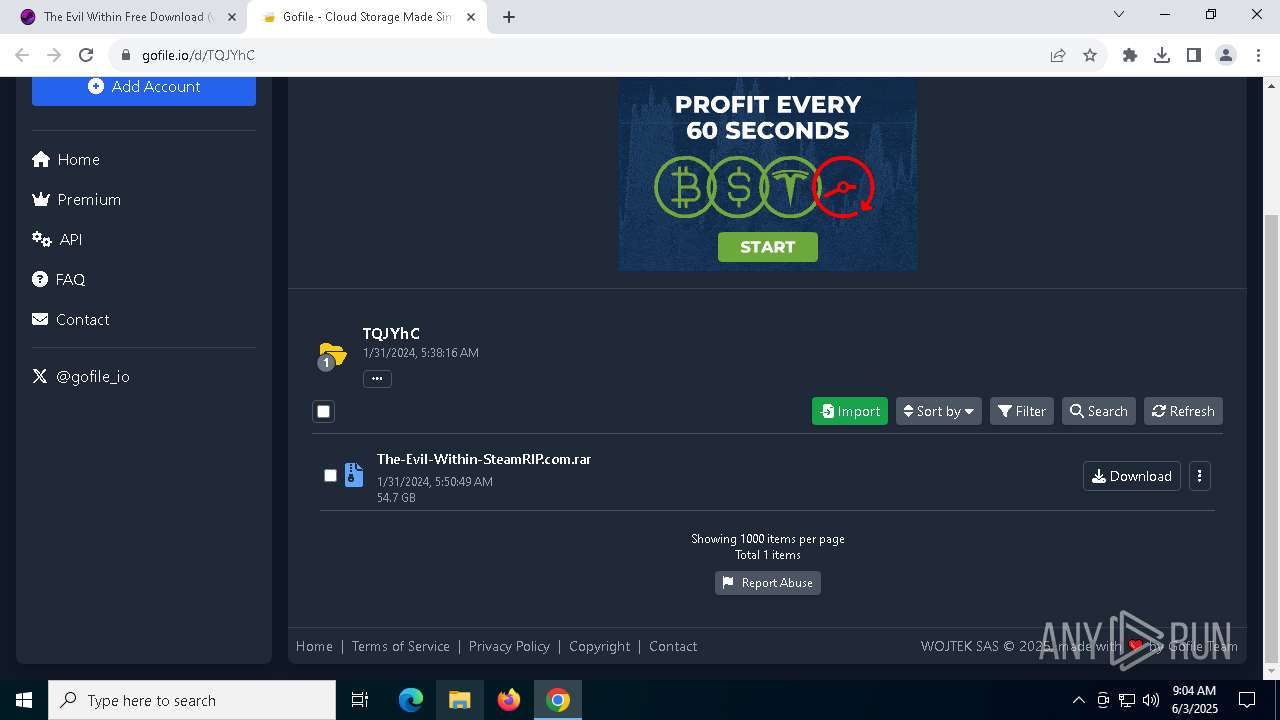This screenshot has height=720, width=1280.
Task: Check the The-Evil-Within-SteamRIP.com.rar checkbox
Action: pos(330,475)
